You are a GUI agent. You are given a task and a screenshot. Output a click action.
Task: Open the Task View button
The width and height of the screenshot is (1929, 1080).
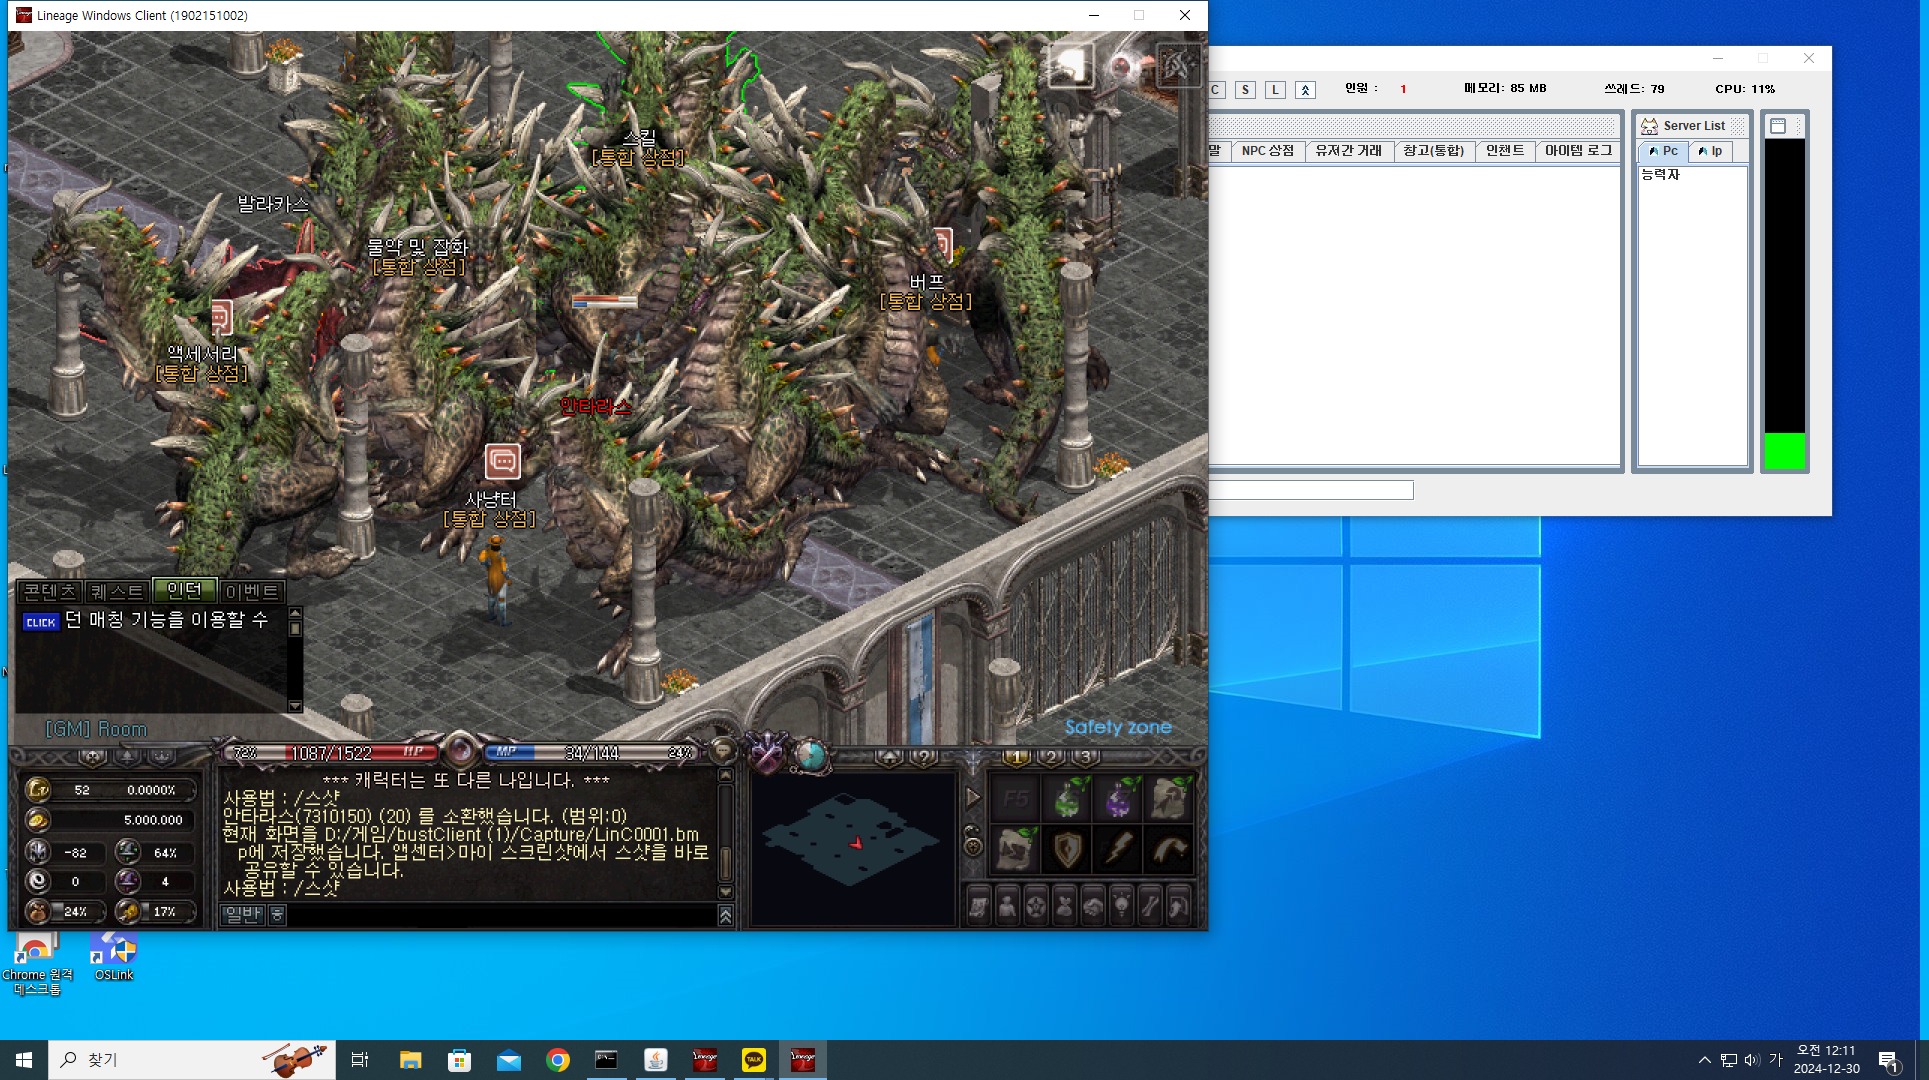coord(360,1060)
